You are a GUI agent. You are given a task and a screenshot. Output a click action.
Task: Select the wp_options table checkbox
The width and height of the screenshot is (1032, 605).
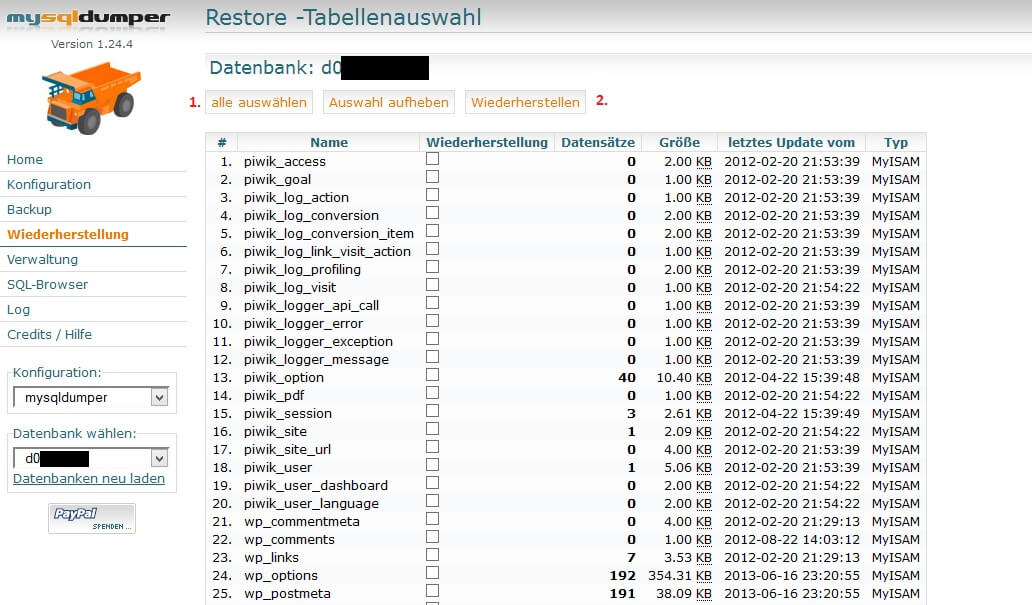click(432, 573)
